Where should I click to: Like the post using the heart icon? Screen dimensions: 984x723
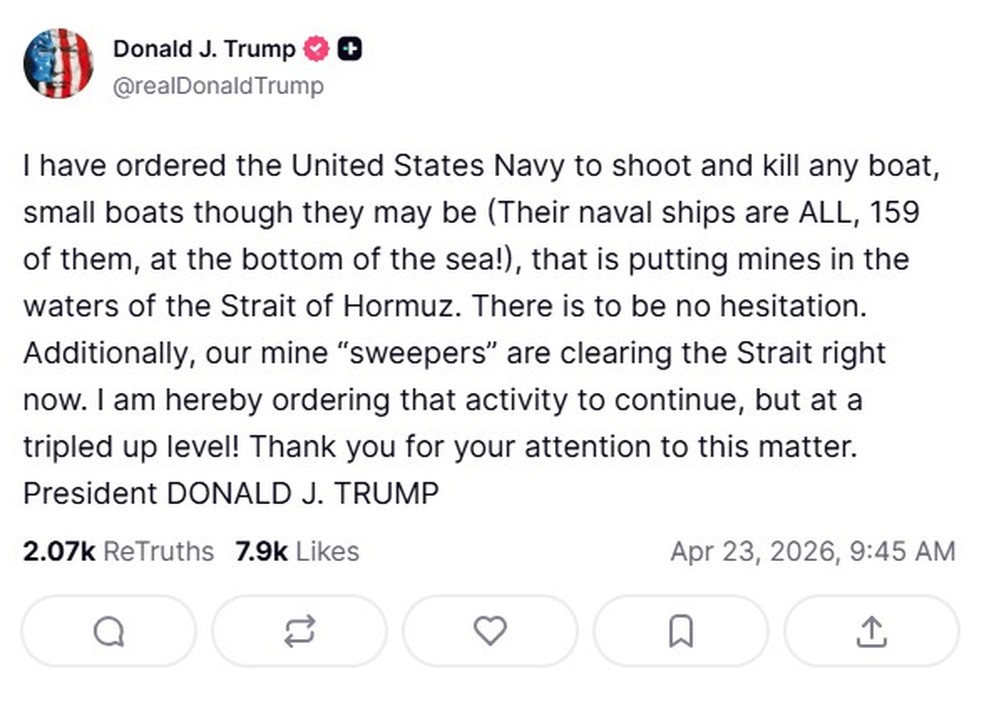pyautogui.click(x=490, y=631)
